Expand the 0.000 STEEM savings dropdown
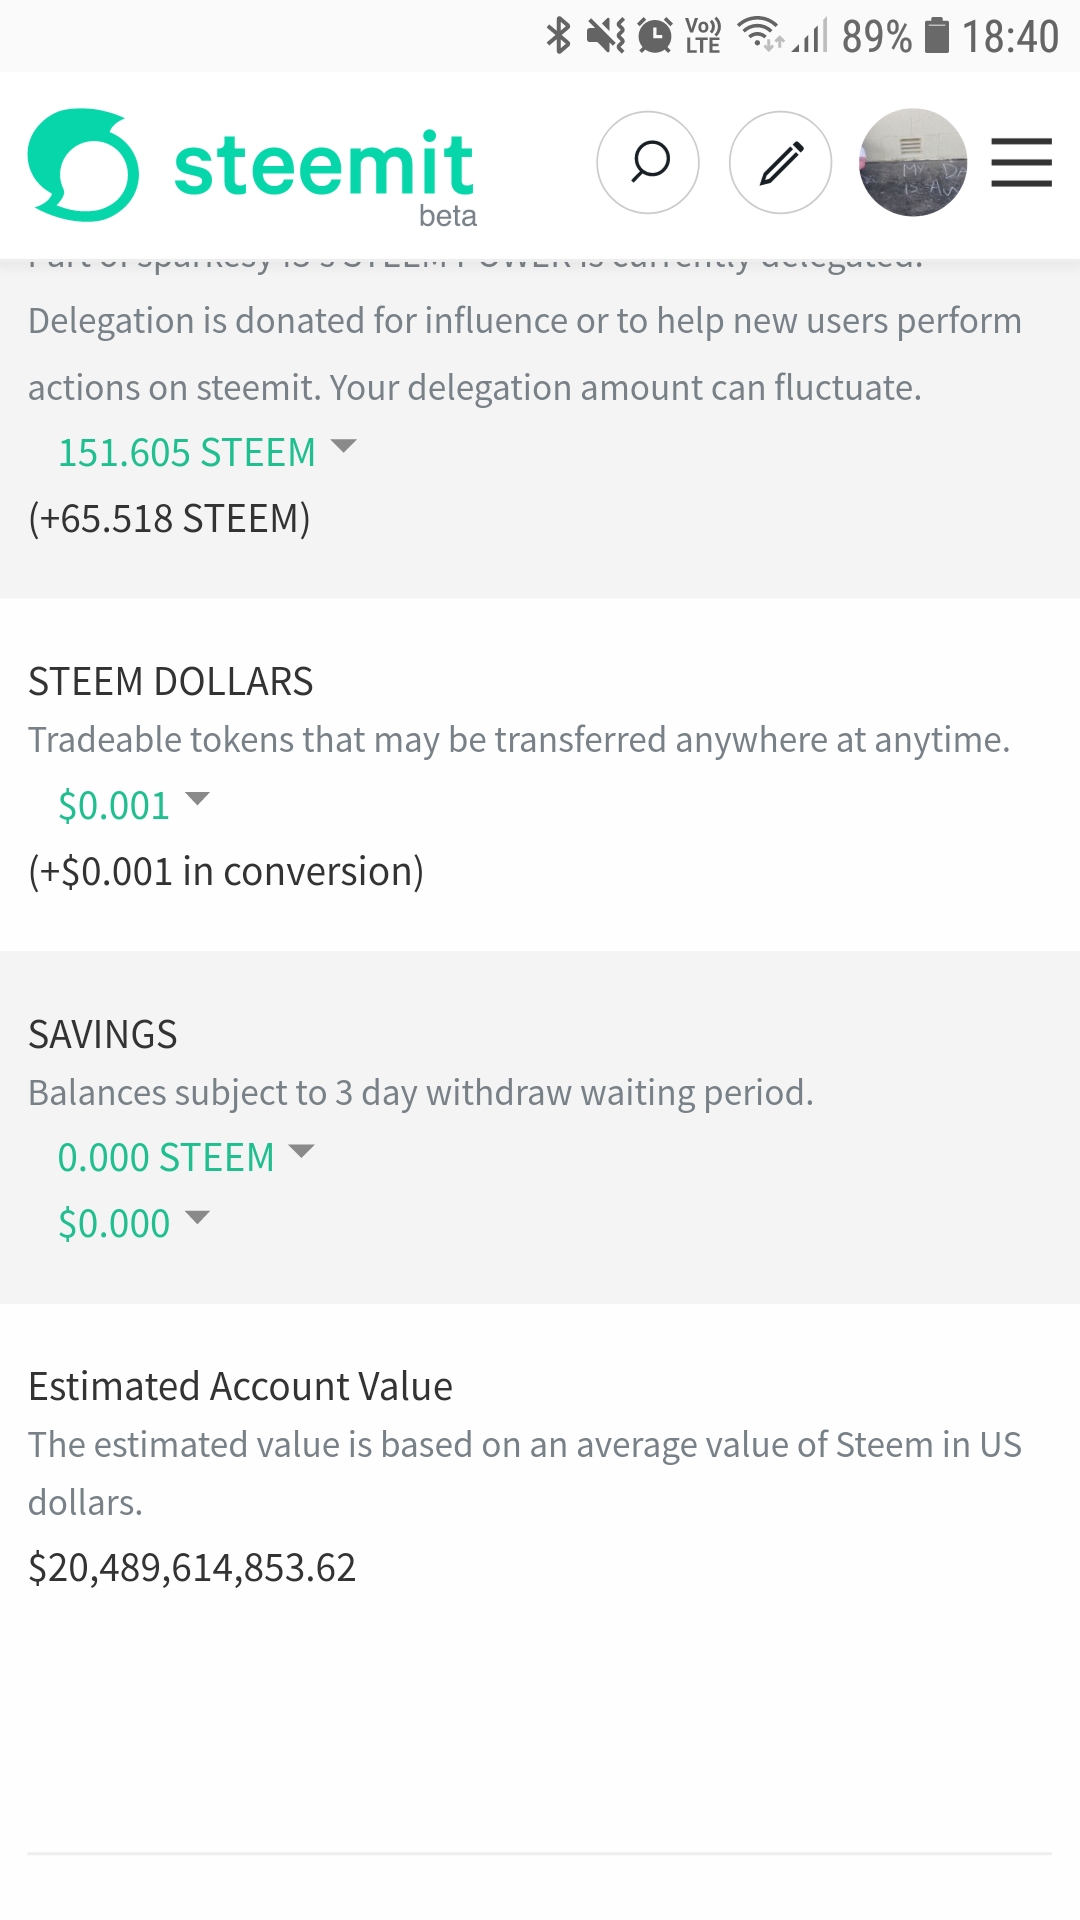Screen dimensions: 1080x1920 [x=186, y=1157]
